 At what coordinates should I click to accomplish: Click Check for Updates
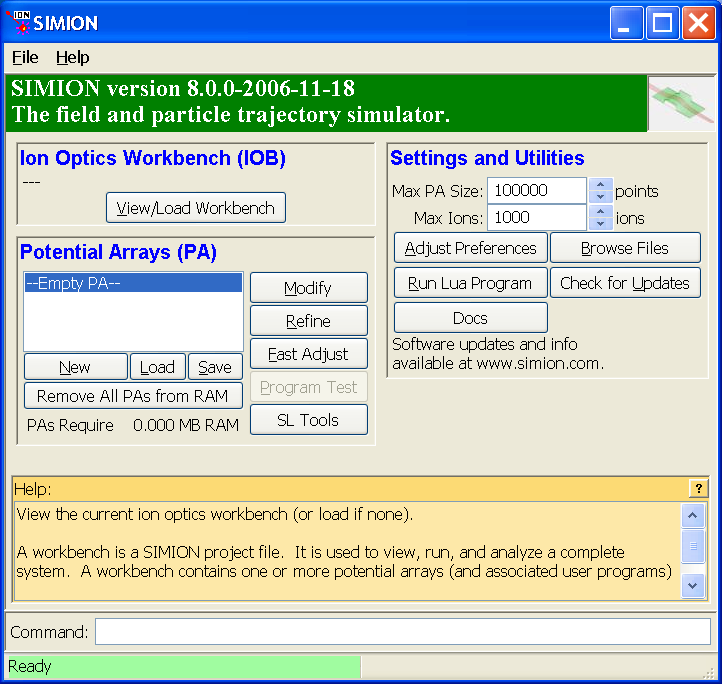pyautogui.click(x=625, y=283)
